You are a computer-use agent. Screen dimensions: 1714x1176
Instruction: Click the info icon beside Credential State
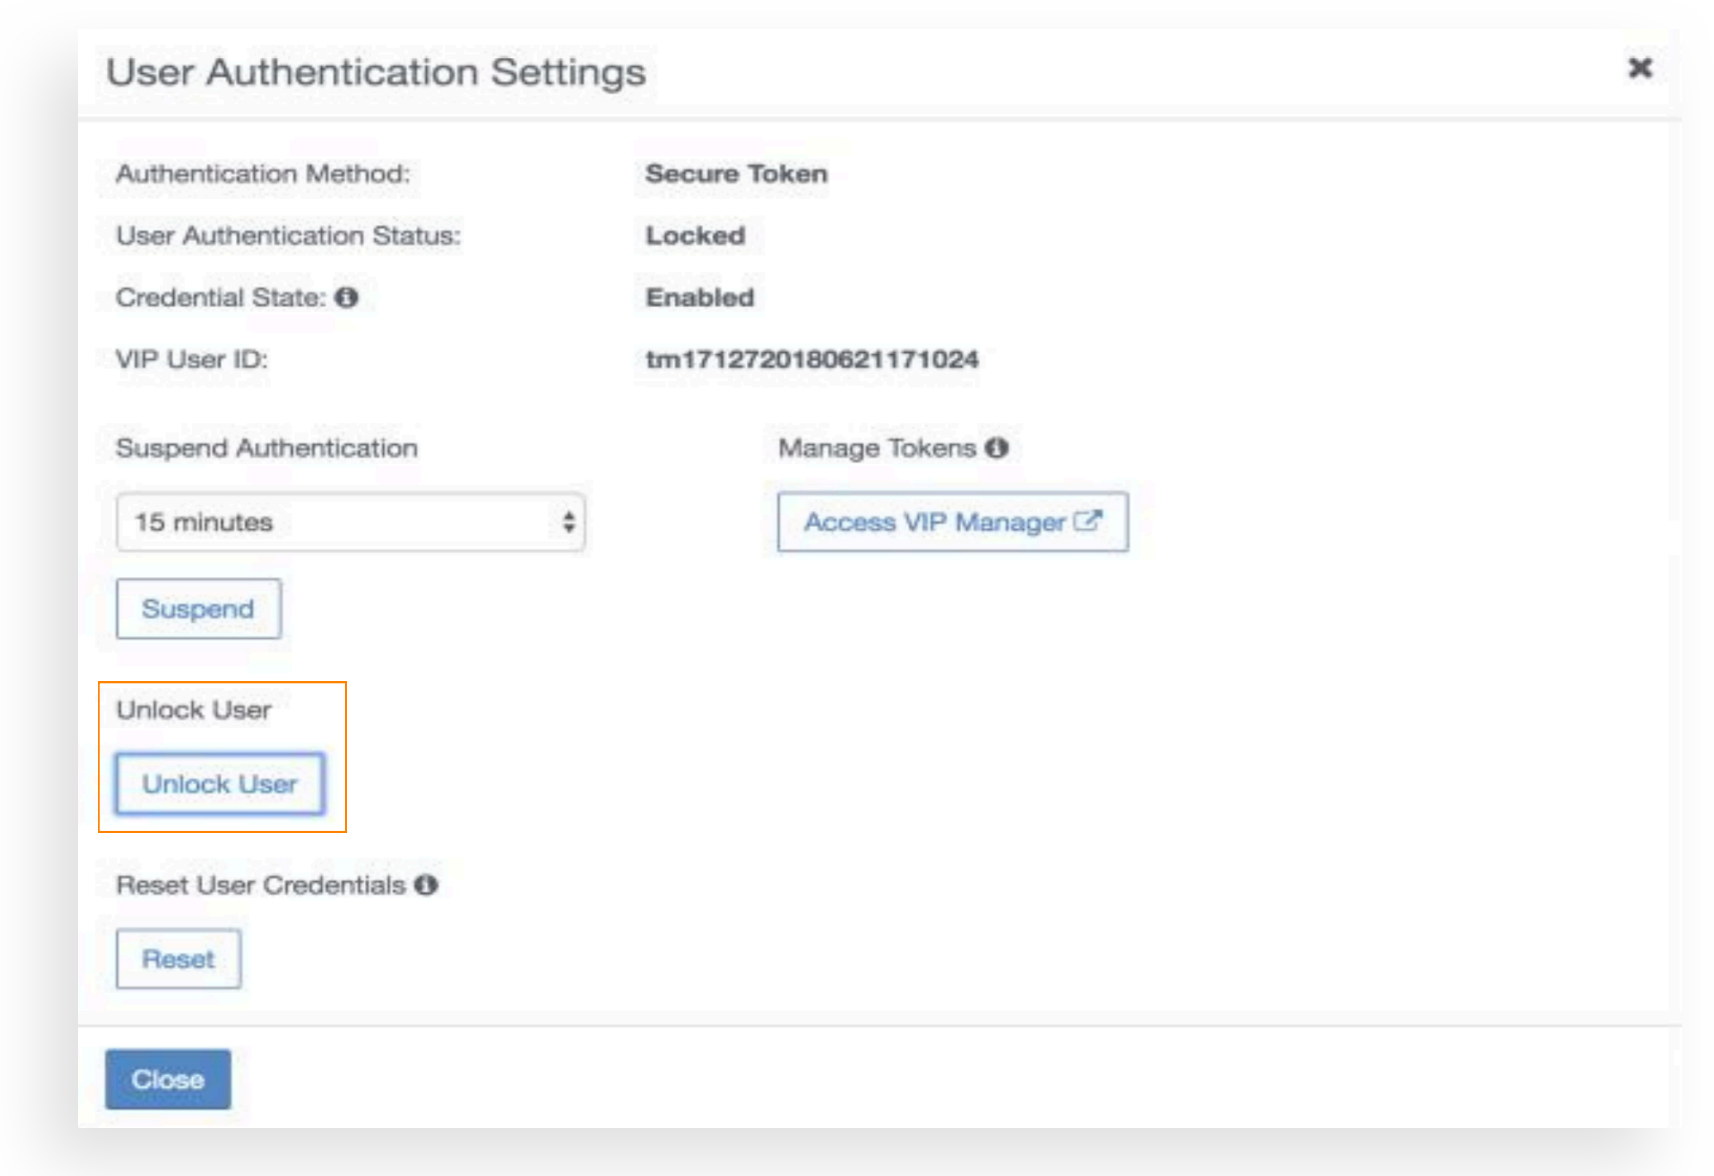[346, 298]
